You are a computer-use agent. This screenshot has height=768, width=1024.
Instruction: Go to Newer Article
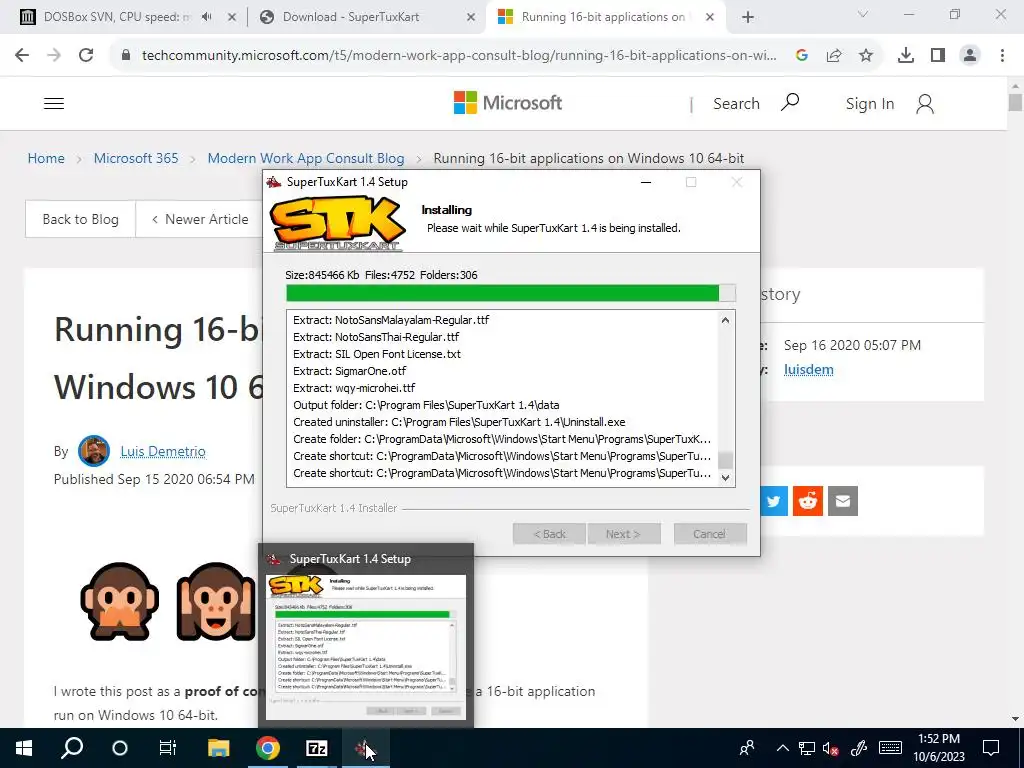tap(200, 219)
